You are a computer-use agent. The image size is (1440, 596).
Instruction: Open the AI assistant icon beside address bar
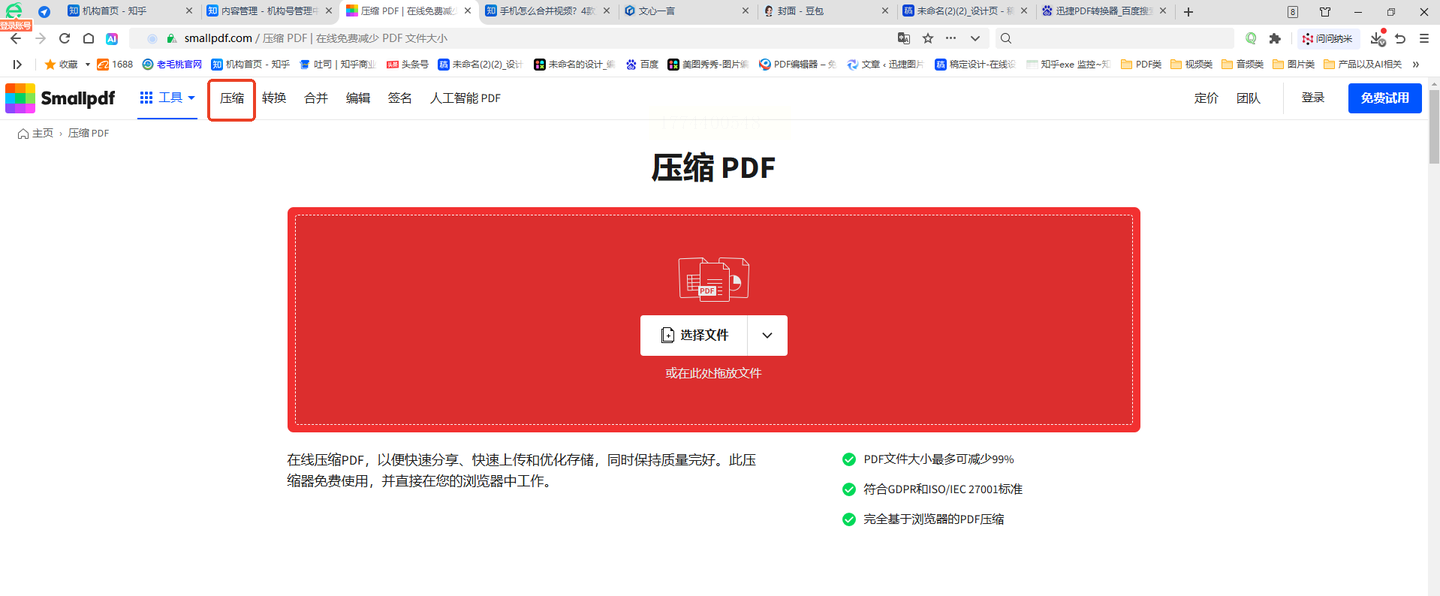click(x=112, y=38)
